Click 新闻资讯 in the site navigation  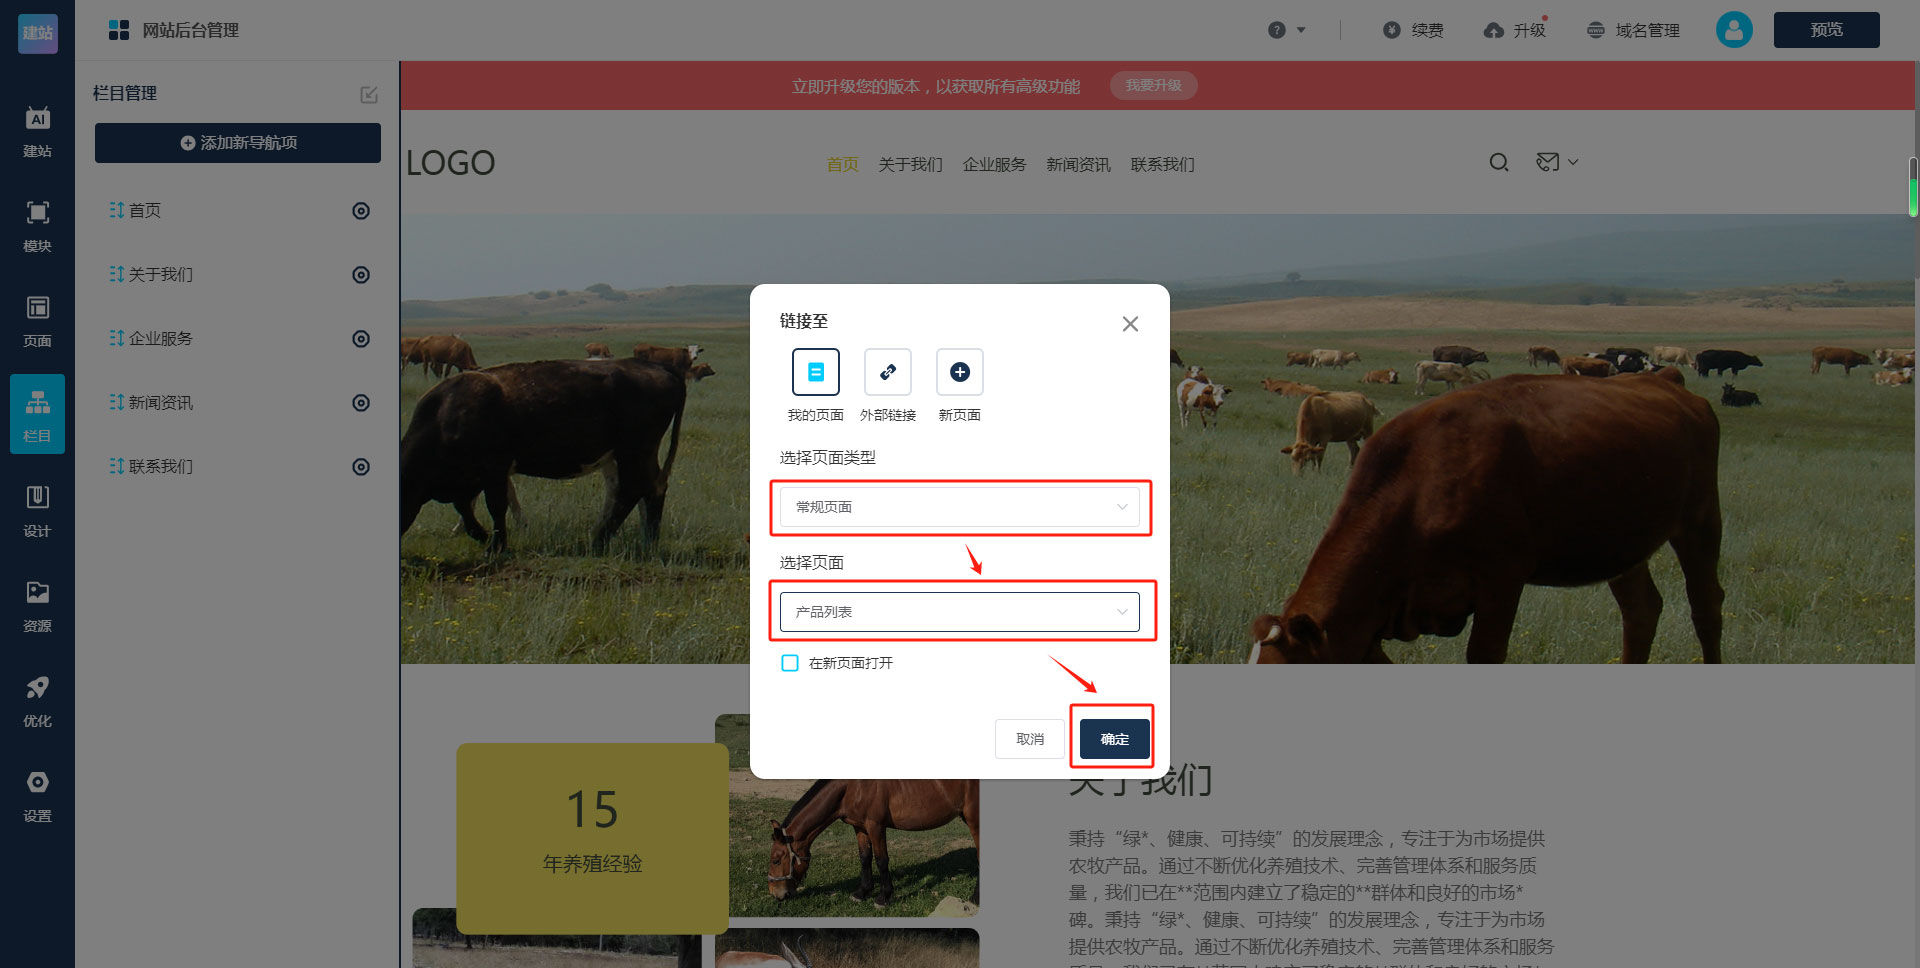click(x=1078, y=164)
